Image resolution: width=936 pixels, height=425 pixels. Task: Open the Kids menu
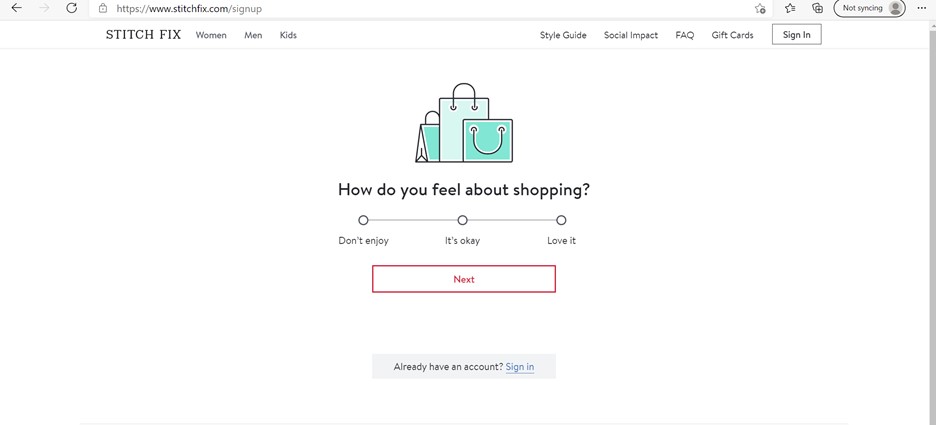(288, 35)
